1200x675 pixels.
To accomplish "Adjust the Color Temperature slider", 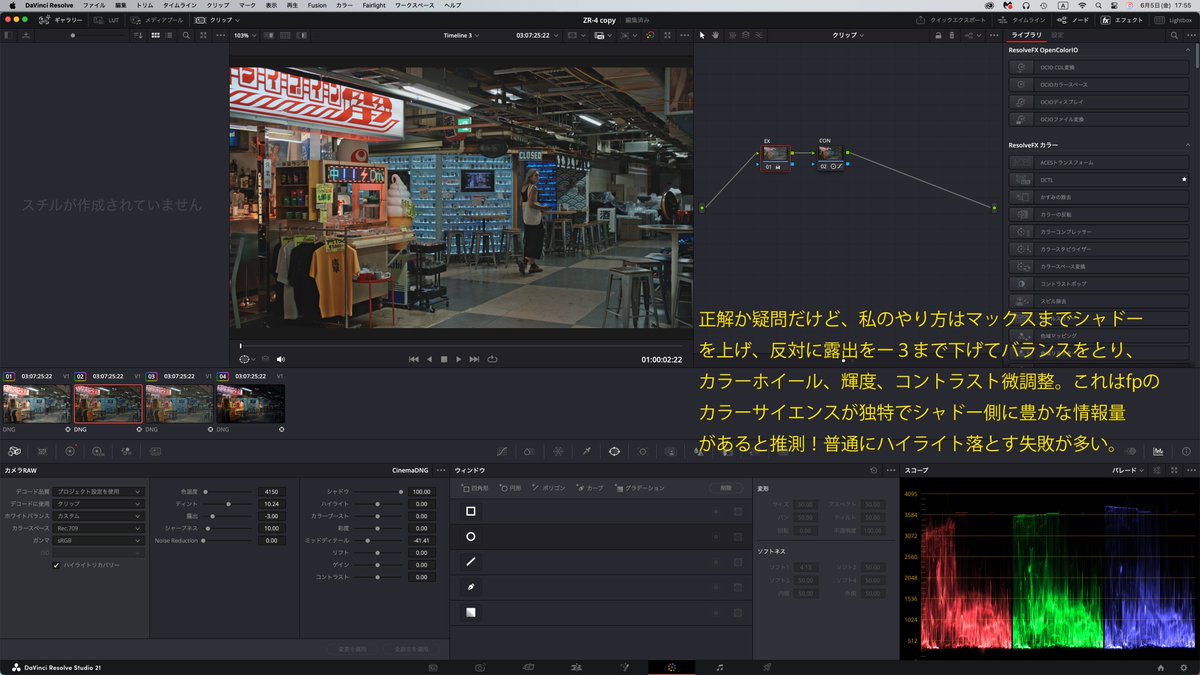I will 229,492.
